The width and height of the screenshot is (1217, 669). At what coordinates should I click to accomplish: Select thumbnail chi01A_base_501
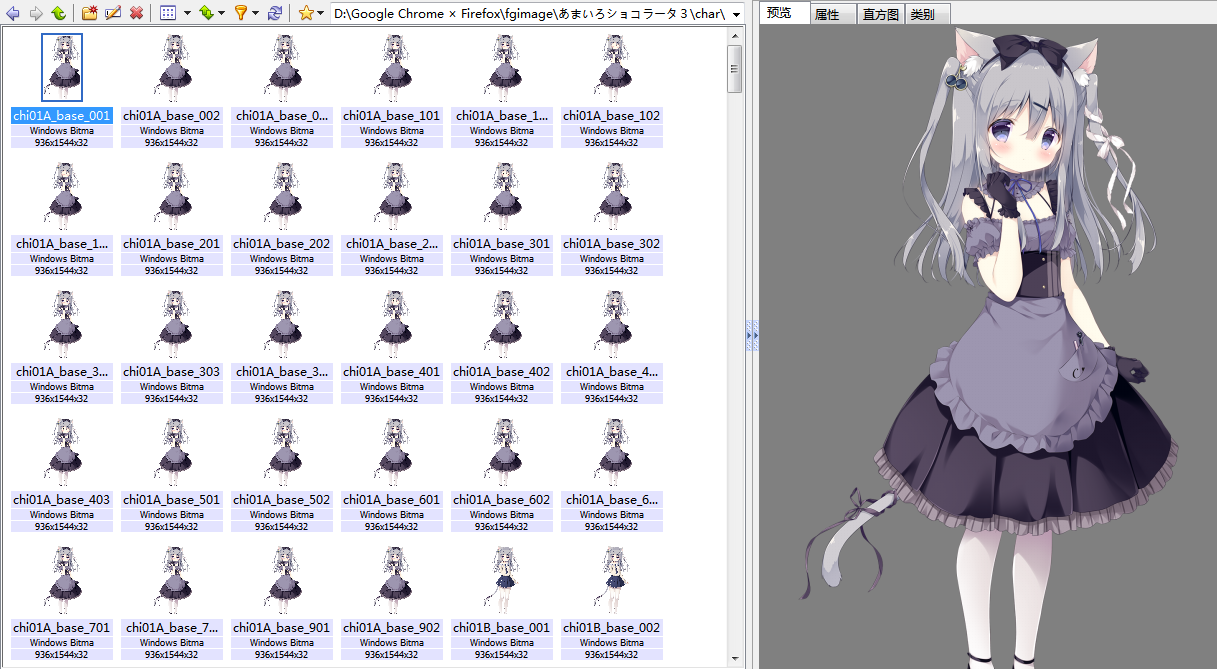172,451
